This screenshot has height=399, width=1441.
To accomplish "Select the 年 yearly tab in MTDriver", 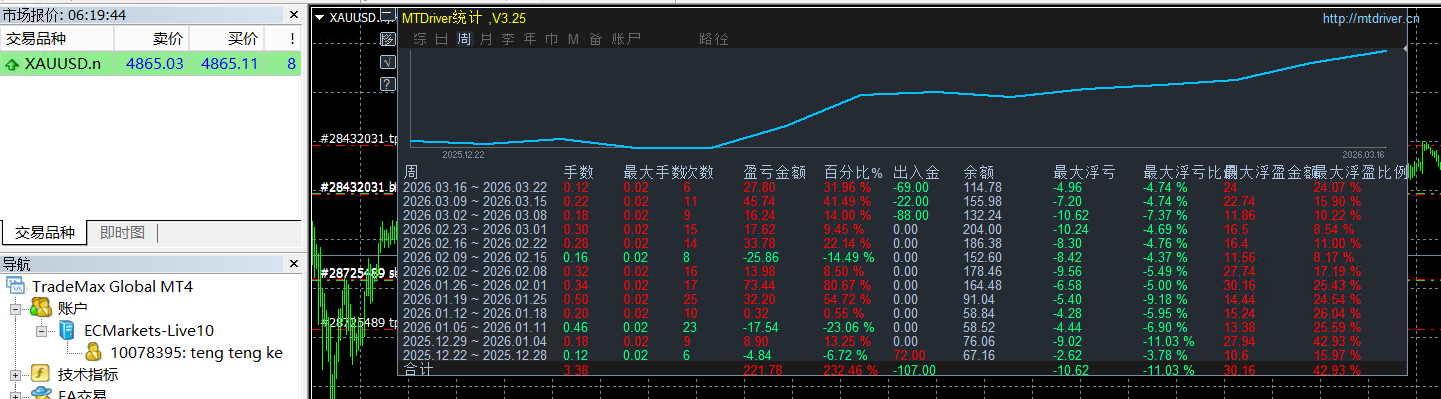I will click(x=530, y=39).
